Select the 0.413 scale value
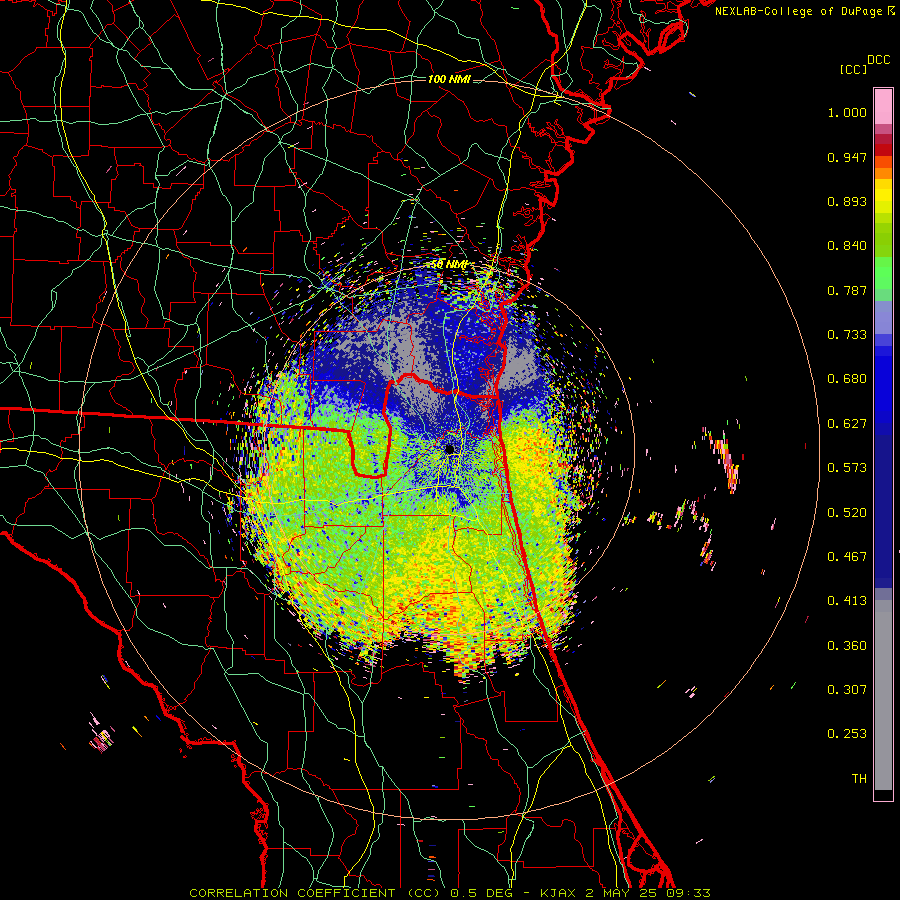This screenshot has width=900, height=900. click(x=847, y=601)
